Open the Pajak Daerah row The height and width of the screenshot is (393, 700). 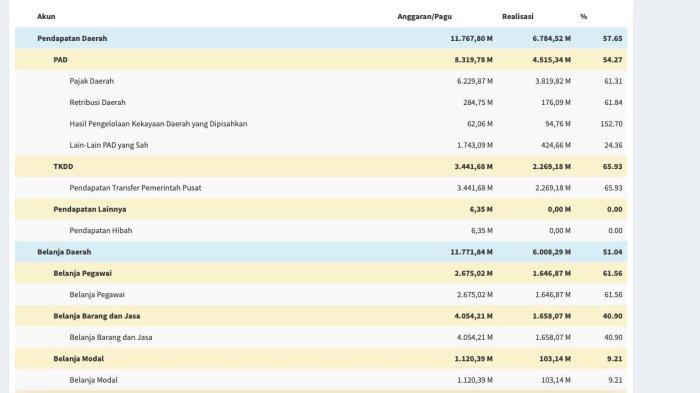tap(321, 81)
